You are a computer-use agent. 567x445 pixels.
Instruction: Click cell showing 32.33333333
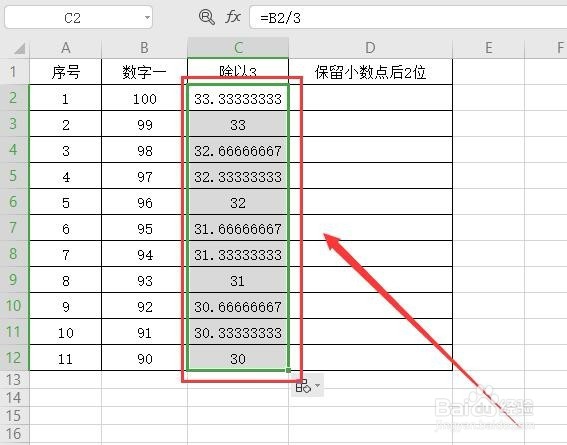coord(238,176)
